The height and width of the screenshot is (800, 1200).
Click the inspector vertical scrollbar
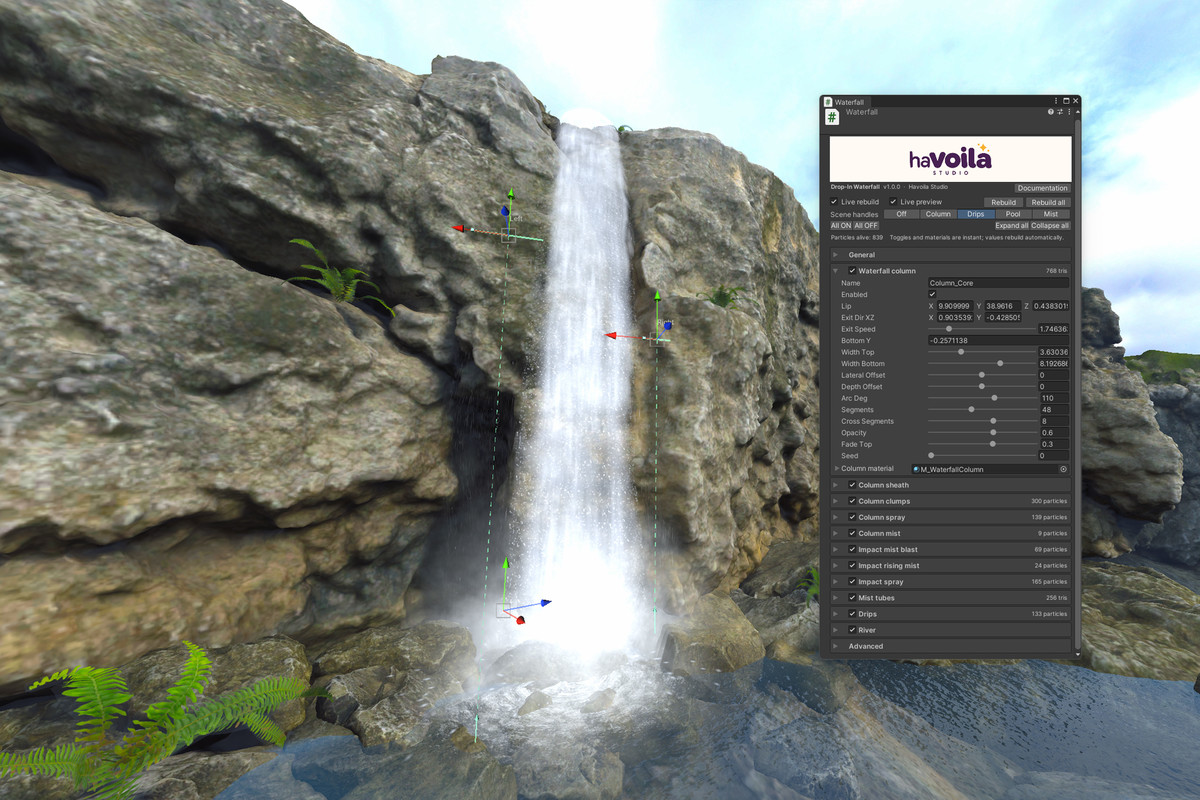click(x=1077, y=385)
